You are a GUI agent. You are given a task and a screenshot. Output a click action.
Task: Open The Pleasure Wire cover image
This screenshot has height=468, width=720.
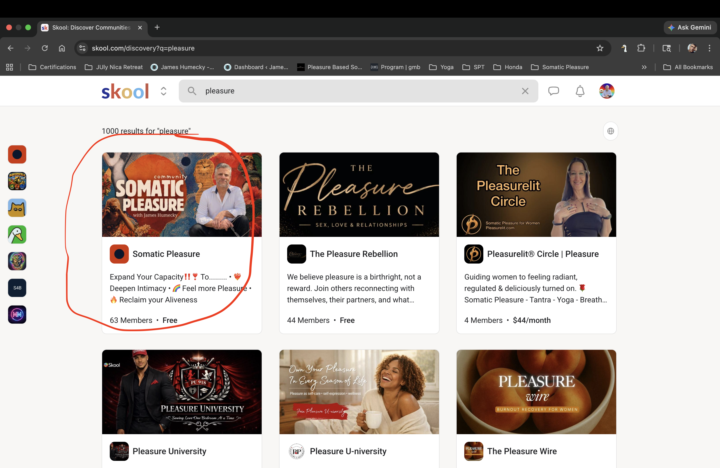coord(536,392)
